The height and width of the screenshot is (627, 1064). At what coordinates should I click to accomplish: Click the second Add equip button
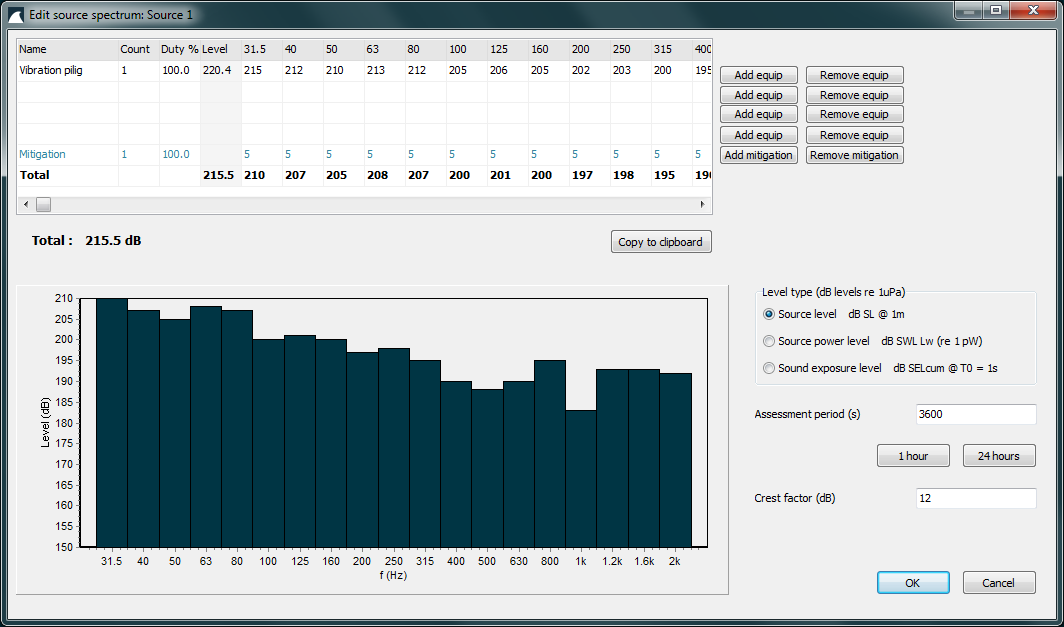click(758, 94)
